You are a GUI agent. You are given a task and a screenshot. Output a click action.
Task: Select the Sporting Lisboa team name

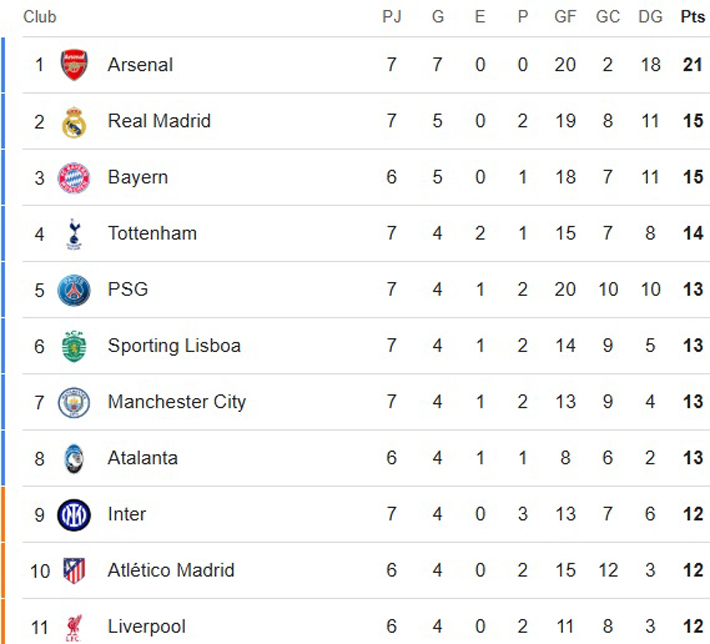click(x=174, y=346)
